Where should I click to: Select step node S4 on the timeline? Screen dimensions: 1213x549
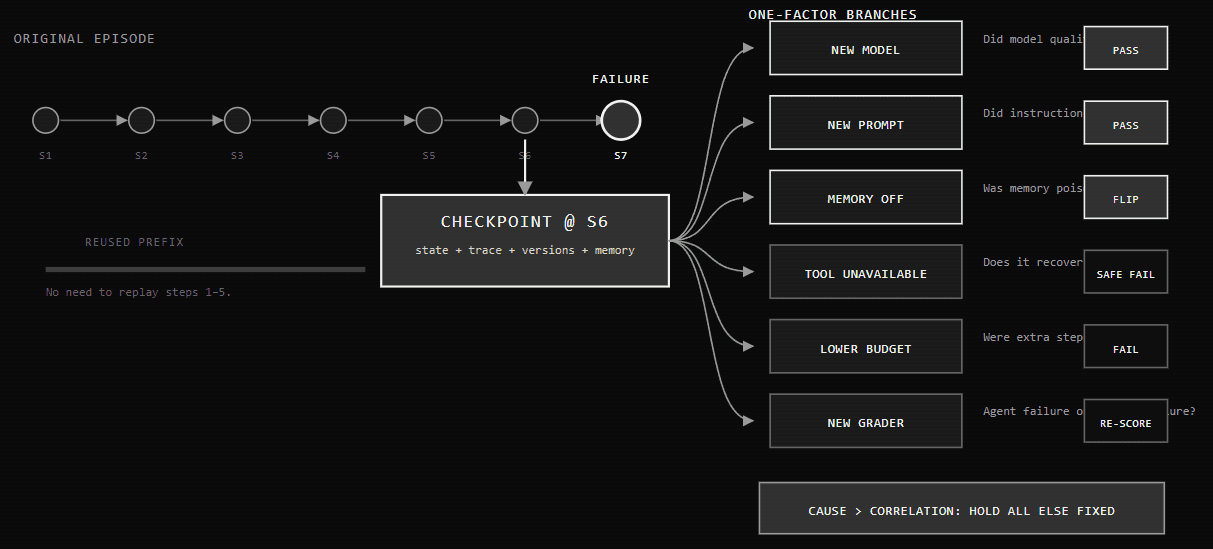pos(333,120)
